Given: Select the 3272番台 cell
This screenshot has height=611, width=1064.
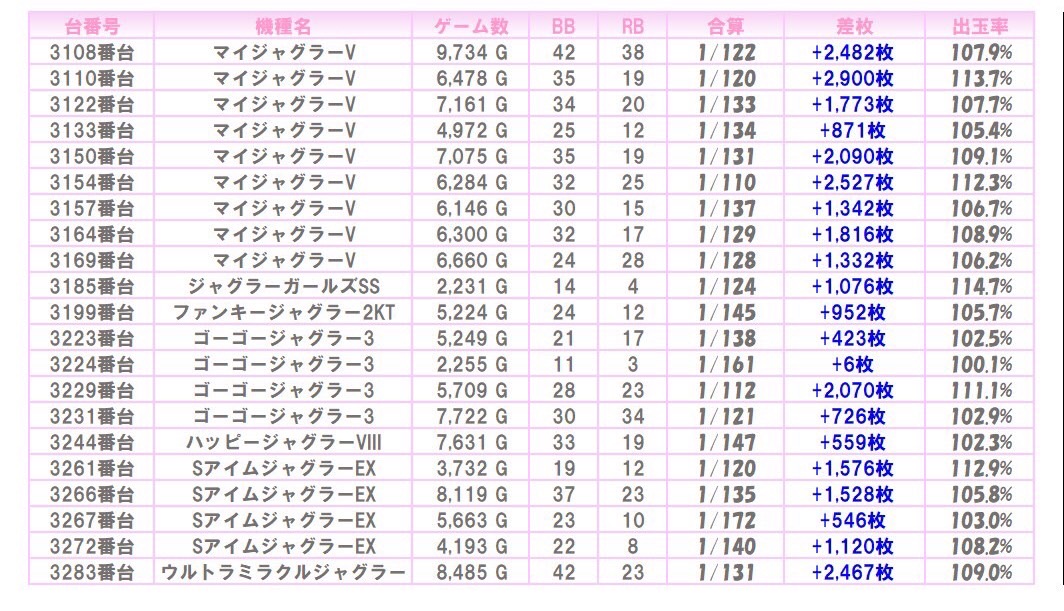Looking at the screenshot, I should [x=92, y=547].
